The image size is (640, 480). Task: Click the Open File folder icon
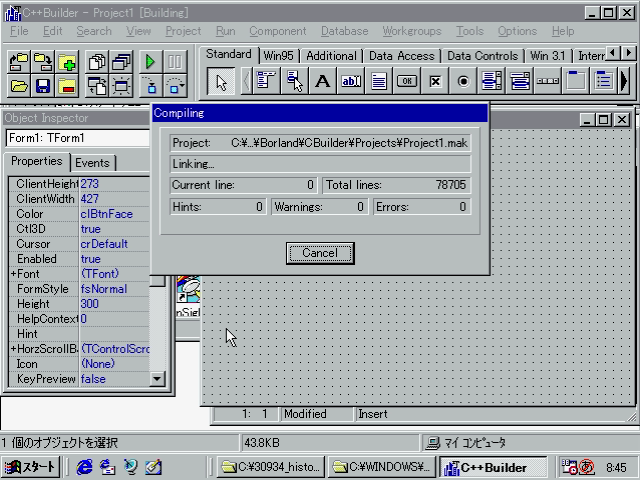[x=19, y=86]
